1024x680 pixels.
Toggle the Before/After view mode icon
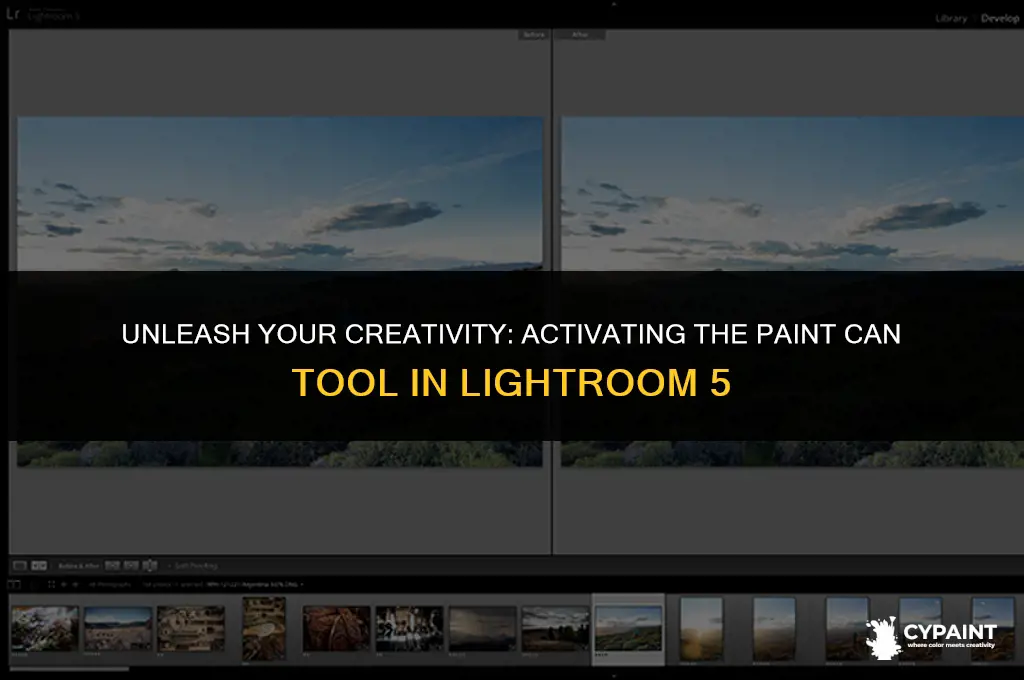(x=39, y=566)
